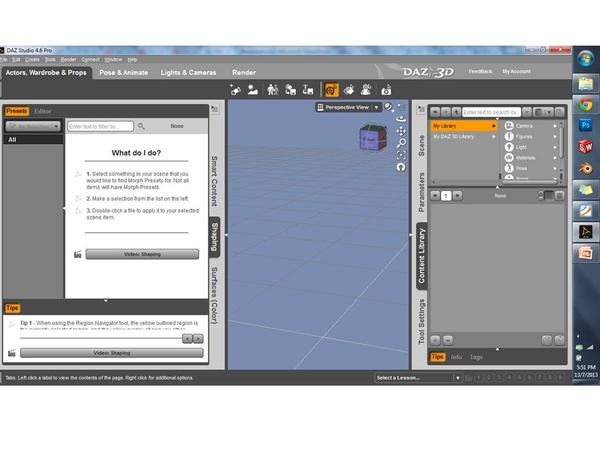The width and height of the screenshot is (600, 450).
Task: Click the Materials category icon
Action: click(x=509, y=158)
